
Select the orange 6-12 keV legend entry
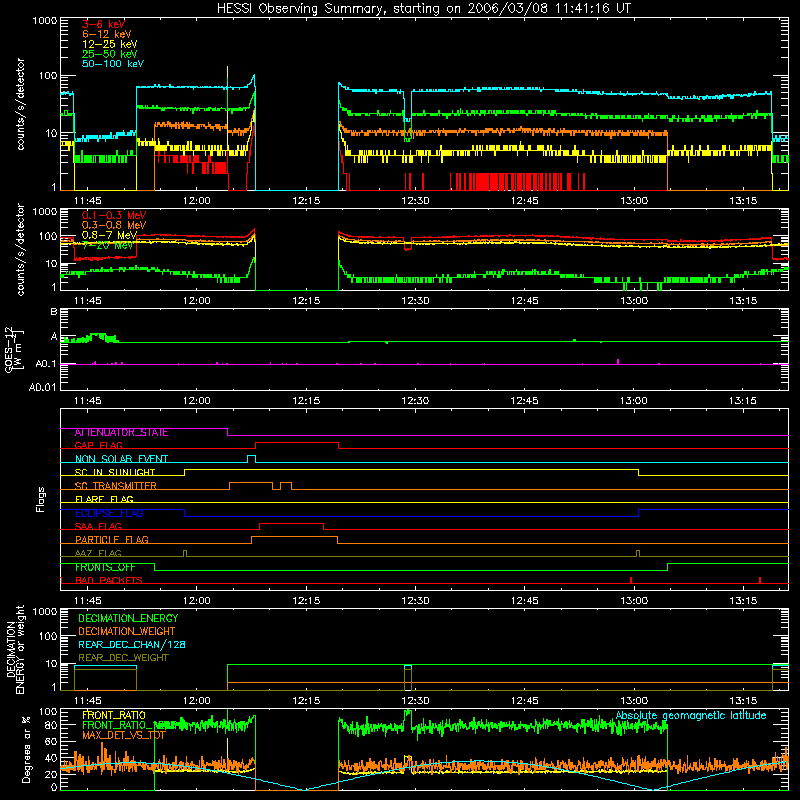point(107,34)
